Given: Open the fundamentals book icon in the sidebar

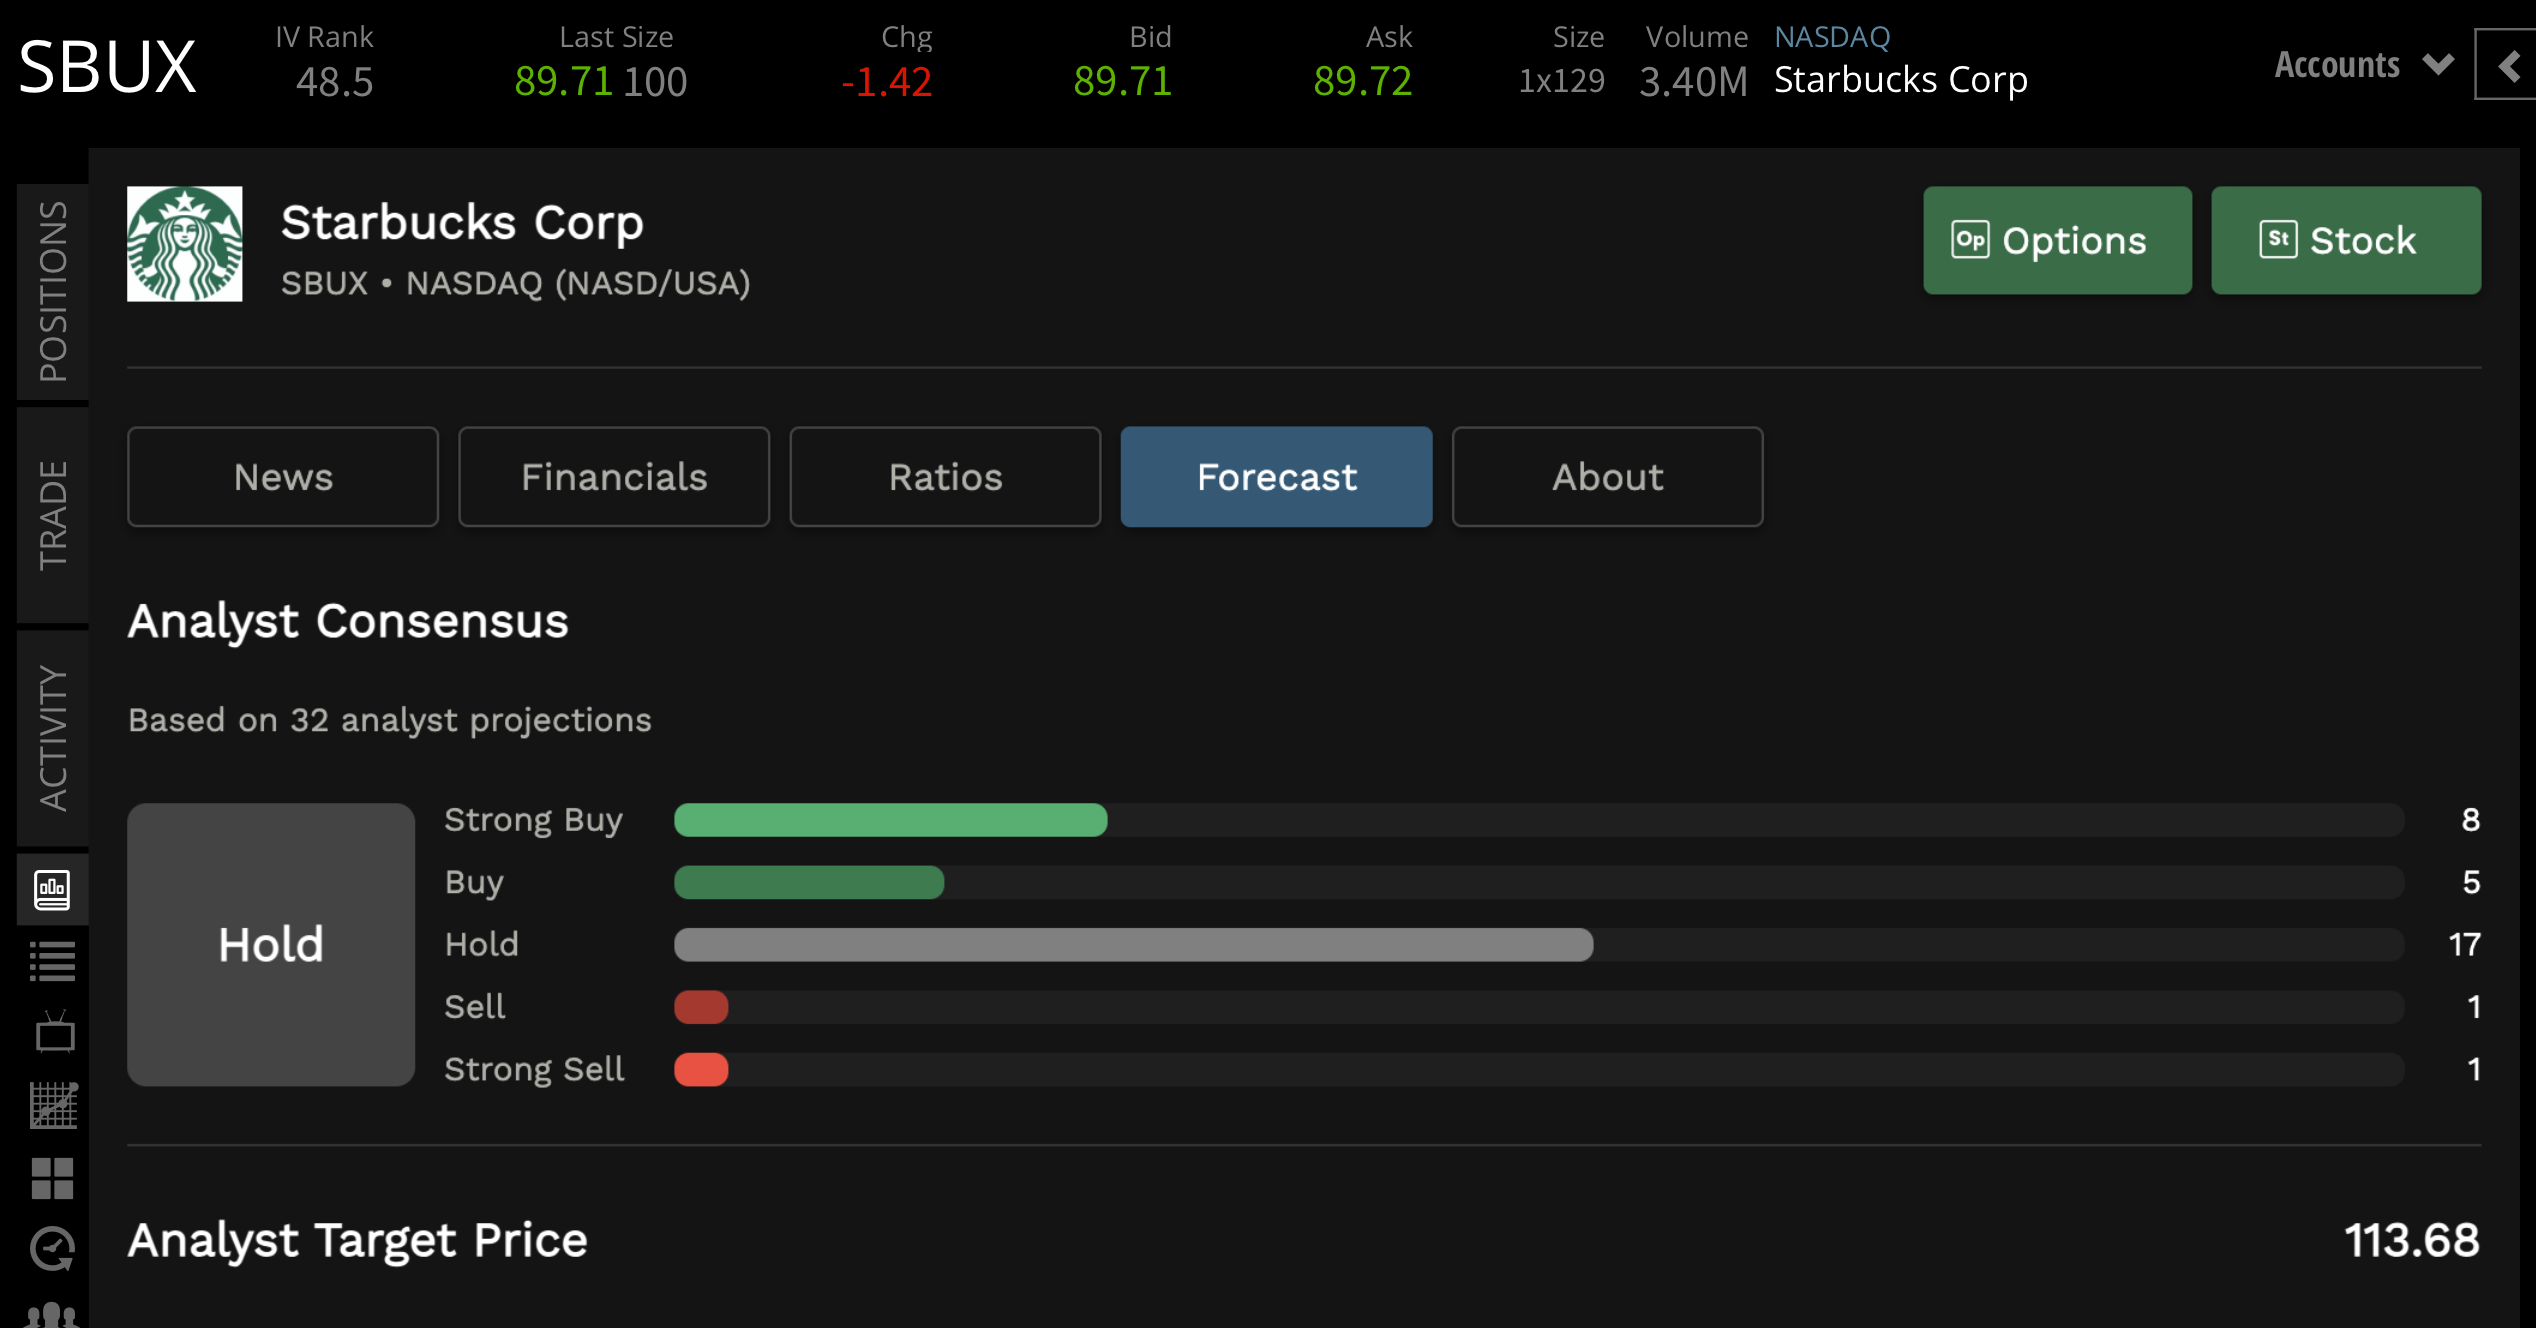Looking at the screenshot, I should point(52,889).
